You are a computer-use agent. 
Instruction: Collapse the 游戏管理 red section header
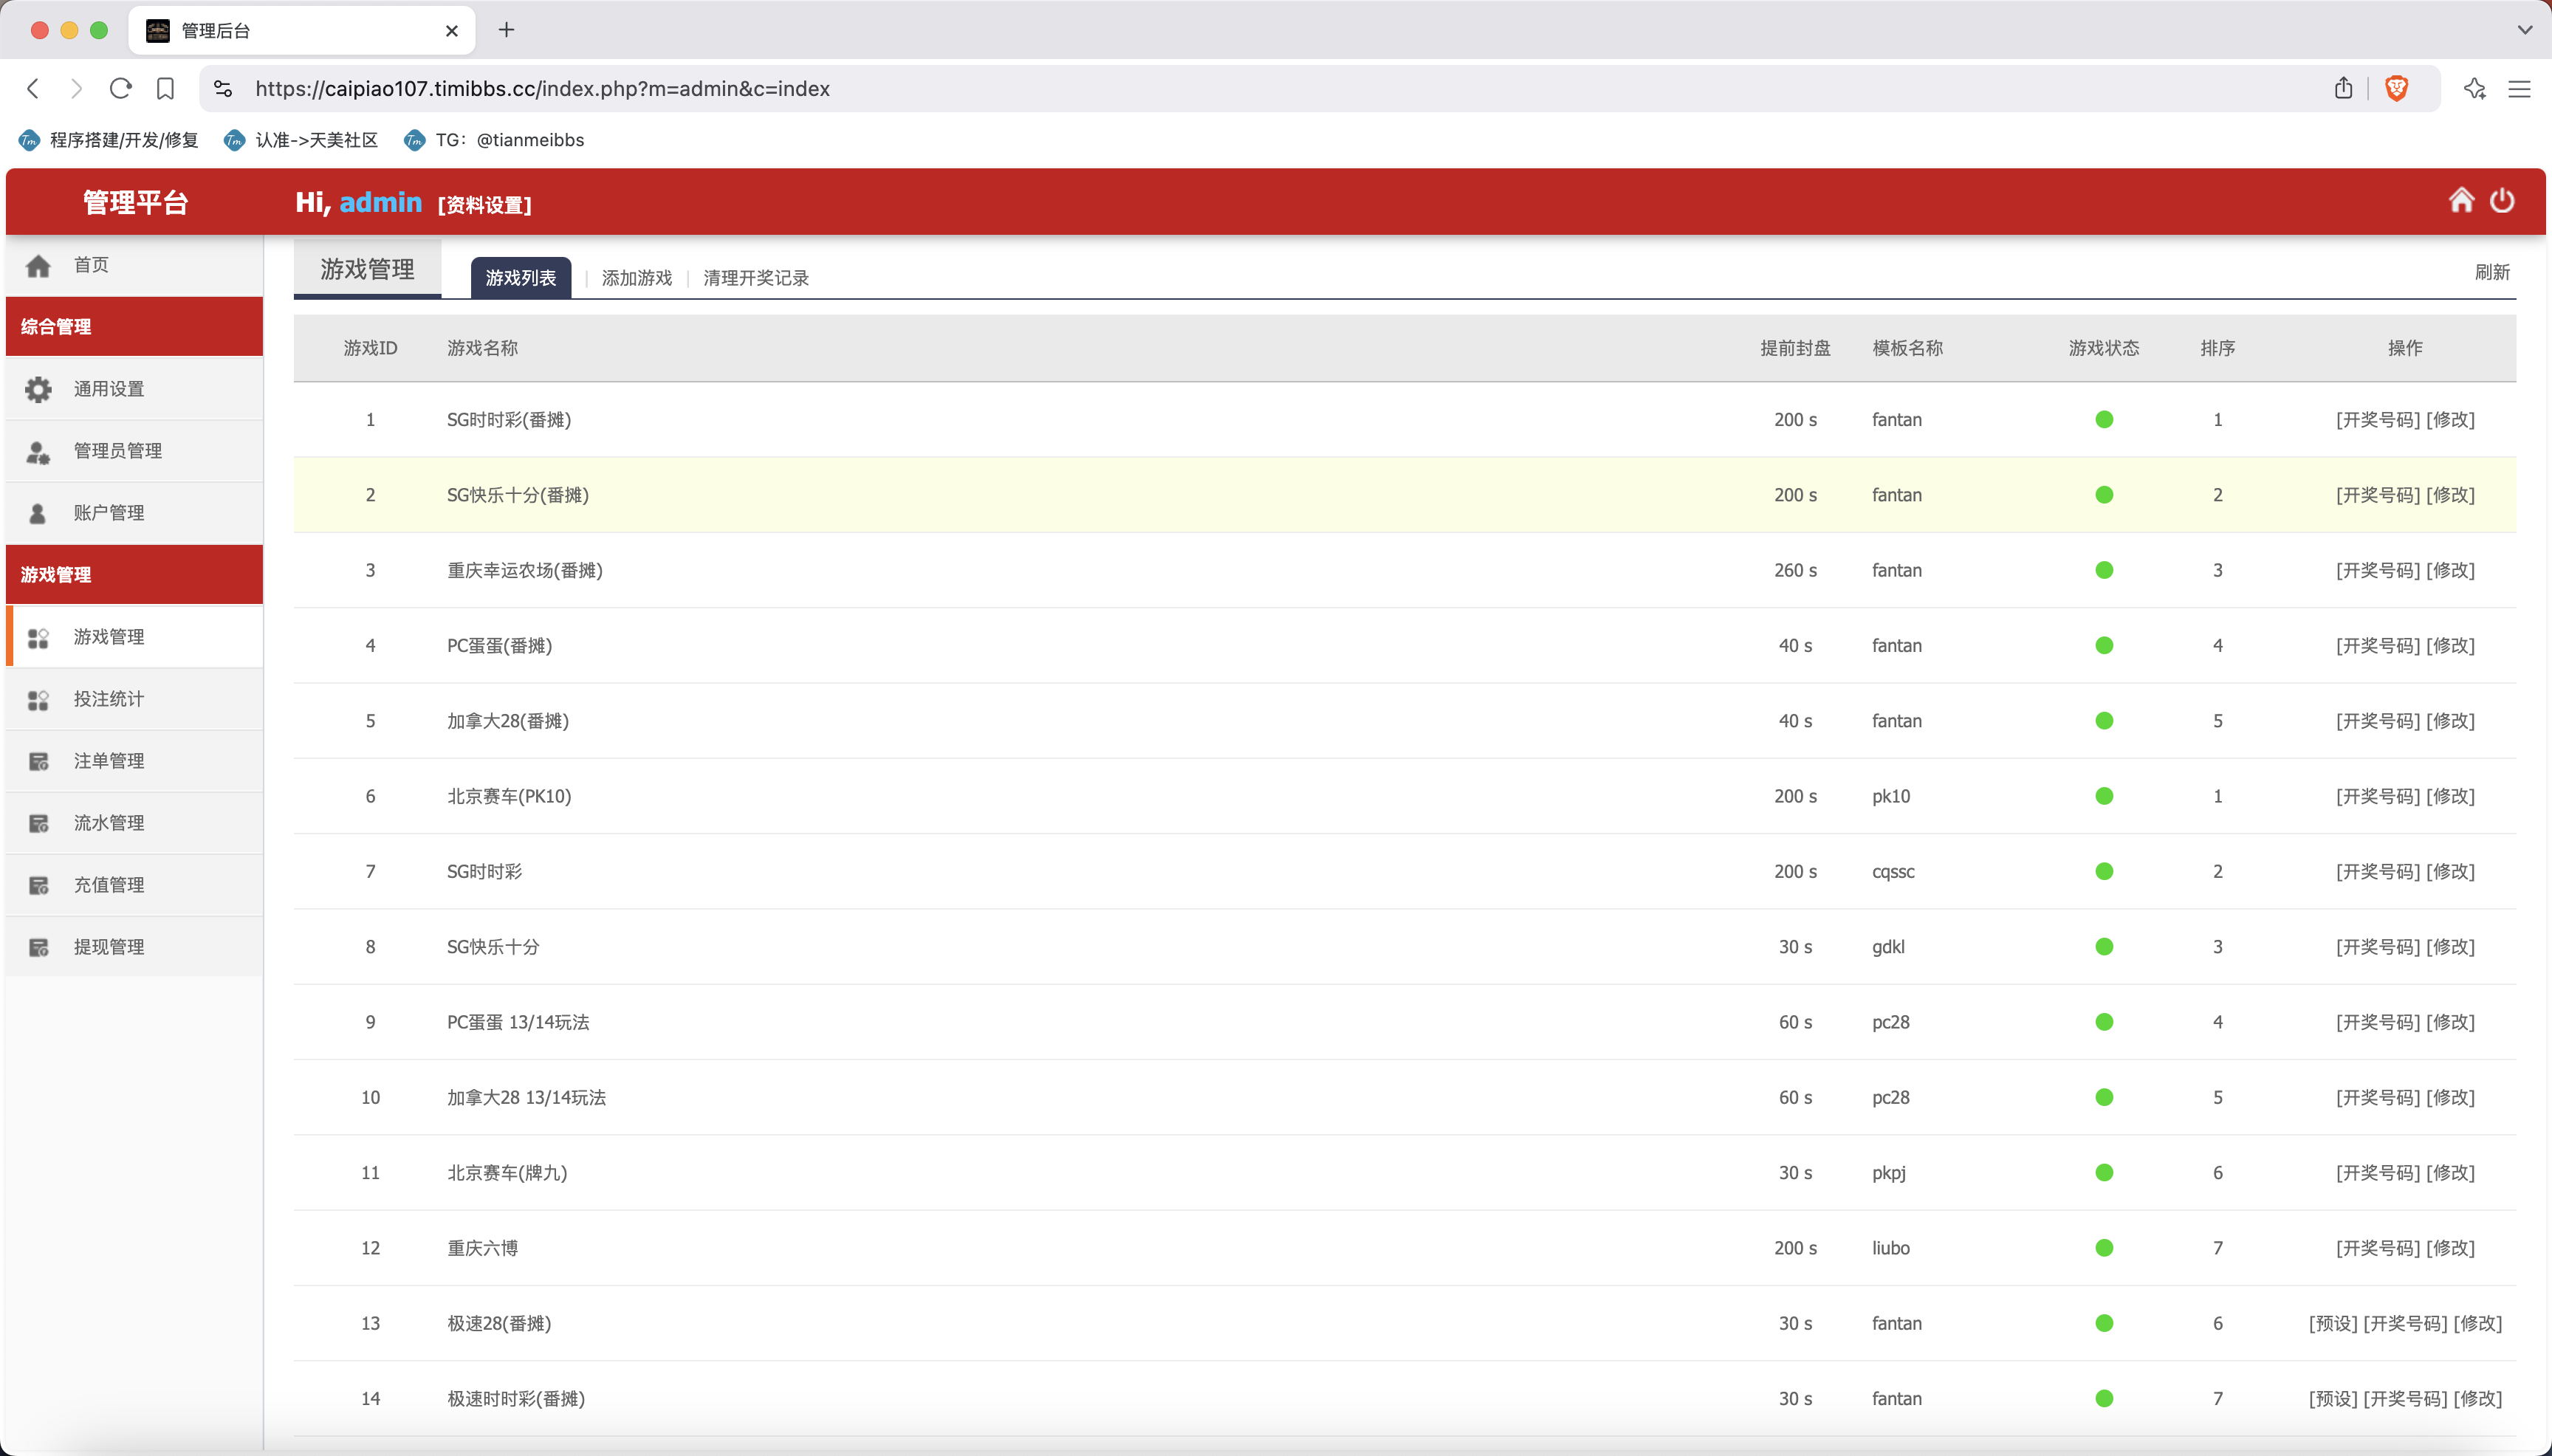tap(134, 574)
